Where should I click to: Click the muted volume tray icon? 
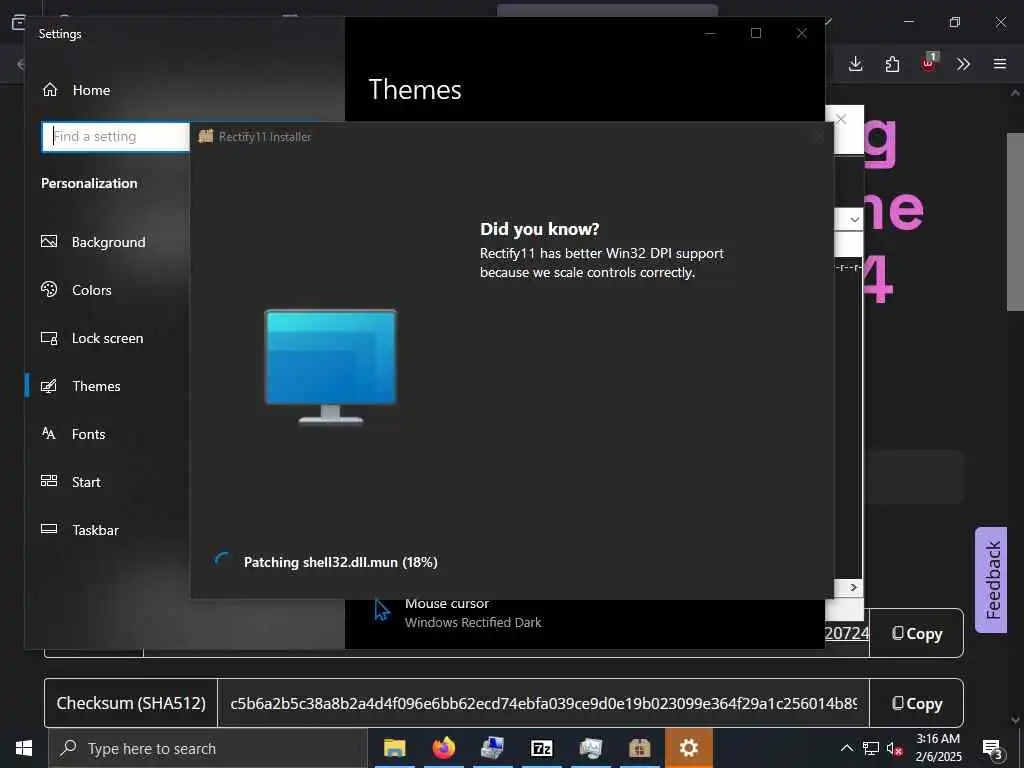[x=894, y=749]
